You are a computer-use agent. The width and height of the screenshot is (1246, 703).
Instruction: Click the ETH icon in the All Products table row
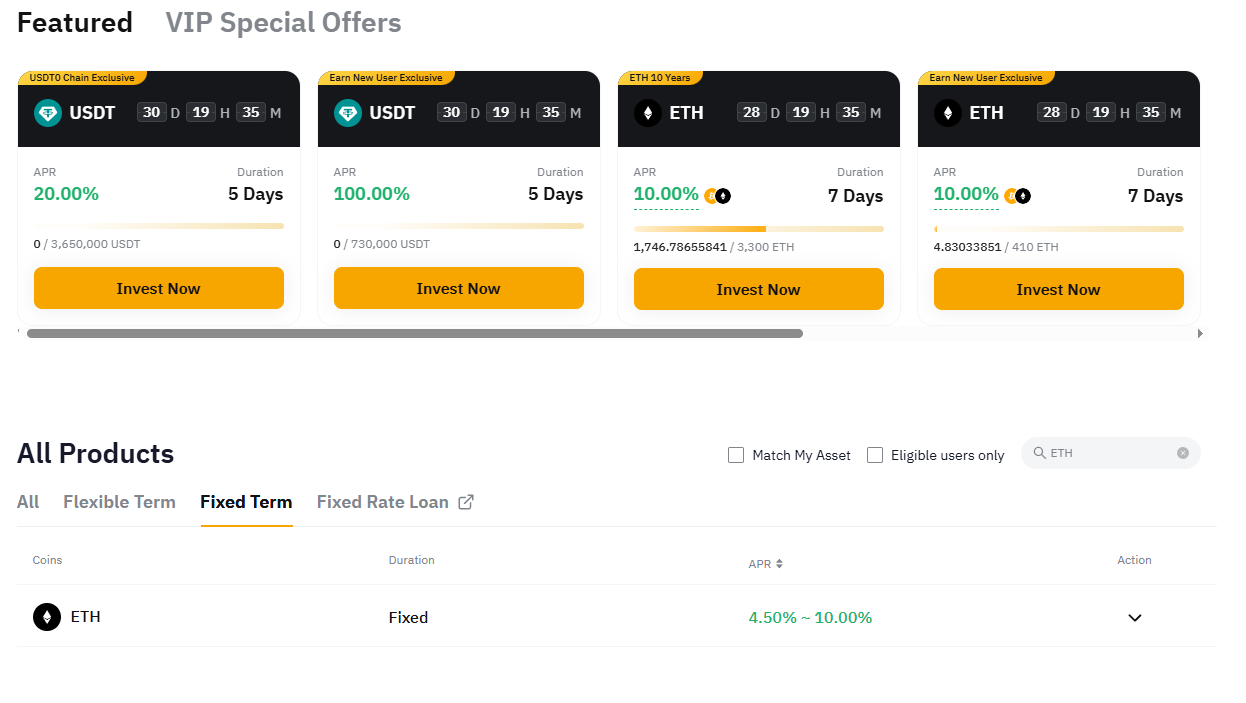coord(47,617)
